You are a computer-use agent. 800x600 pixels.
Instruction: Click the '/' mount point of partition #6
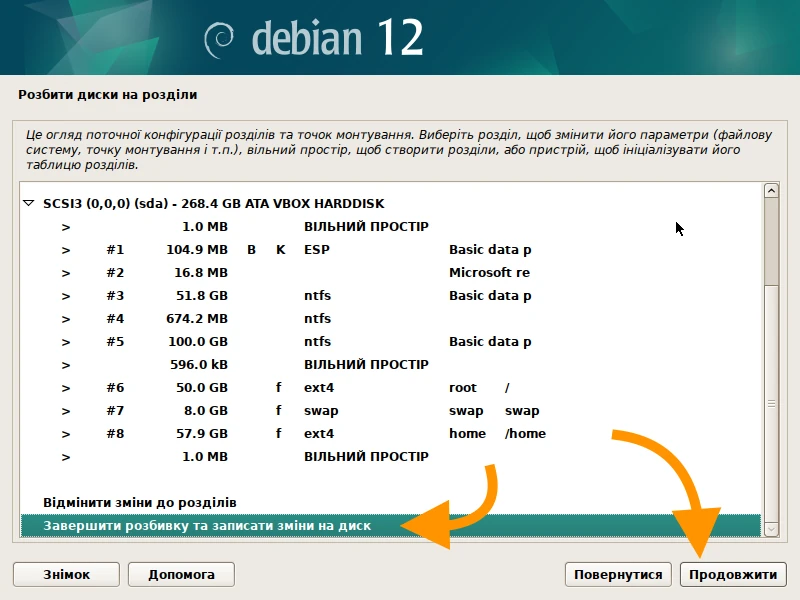507,388
